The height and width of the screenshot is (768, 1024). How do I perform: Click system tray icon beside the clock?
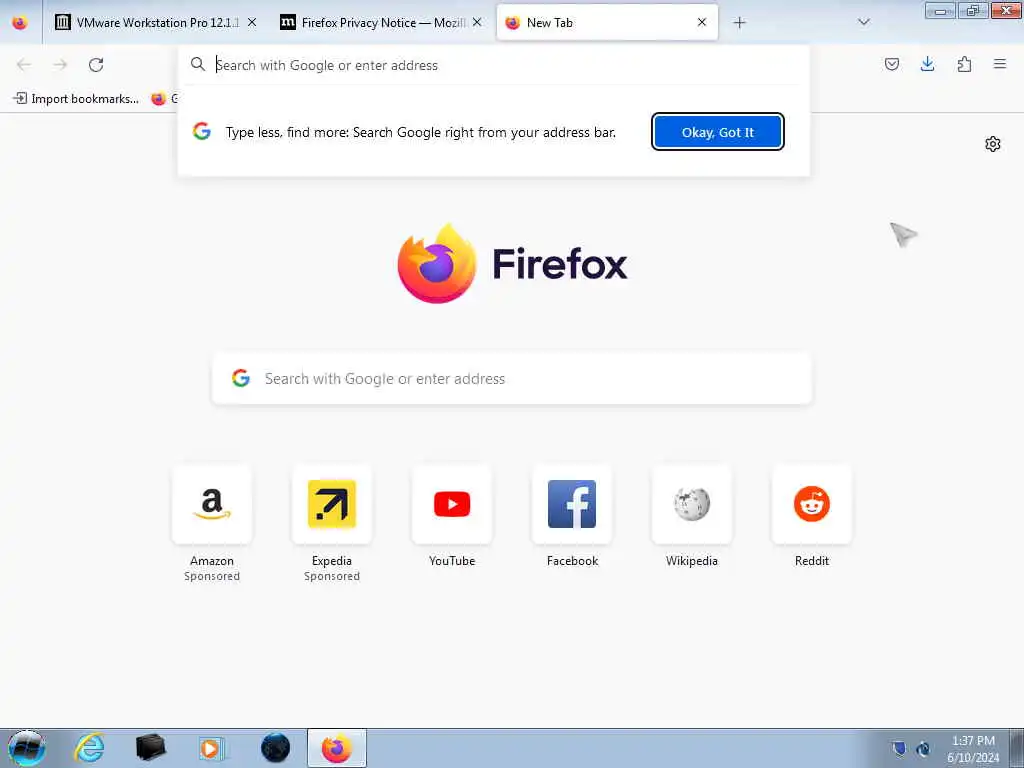[923, 749]
